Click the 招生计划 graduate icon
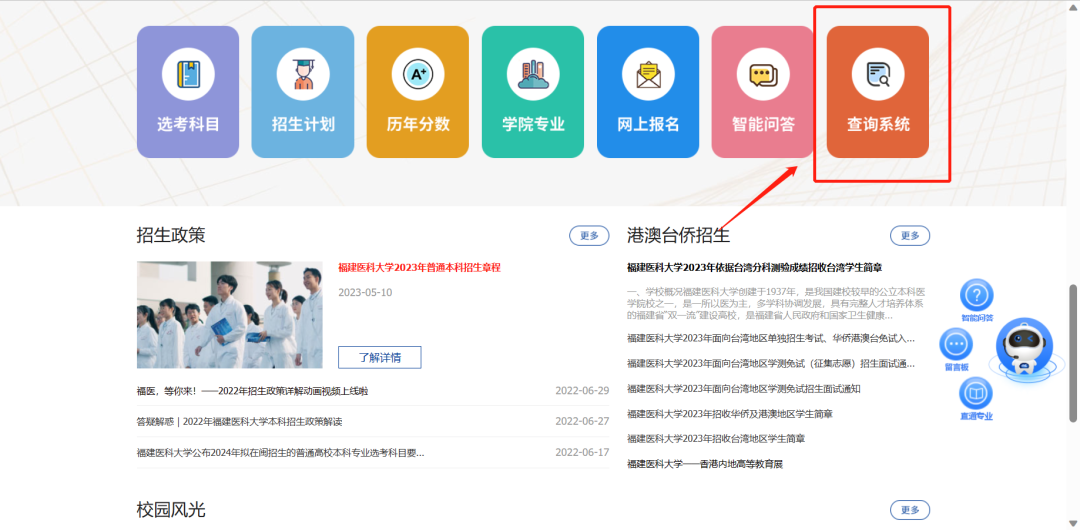This screenshot has width=1080, height=530. [302, 76]
